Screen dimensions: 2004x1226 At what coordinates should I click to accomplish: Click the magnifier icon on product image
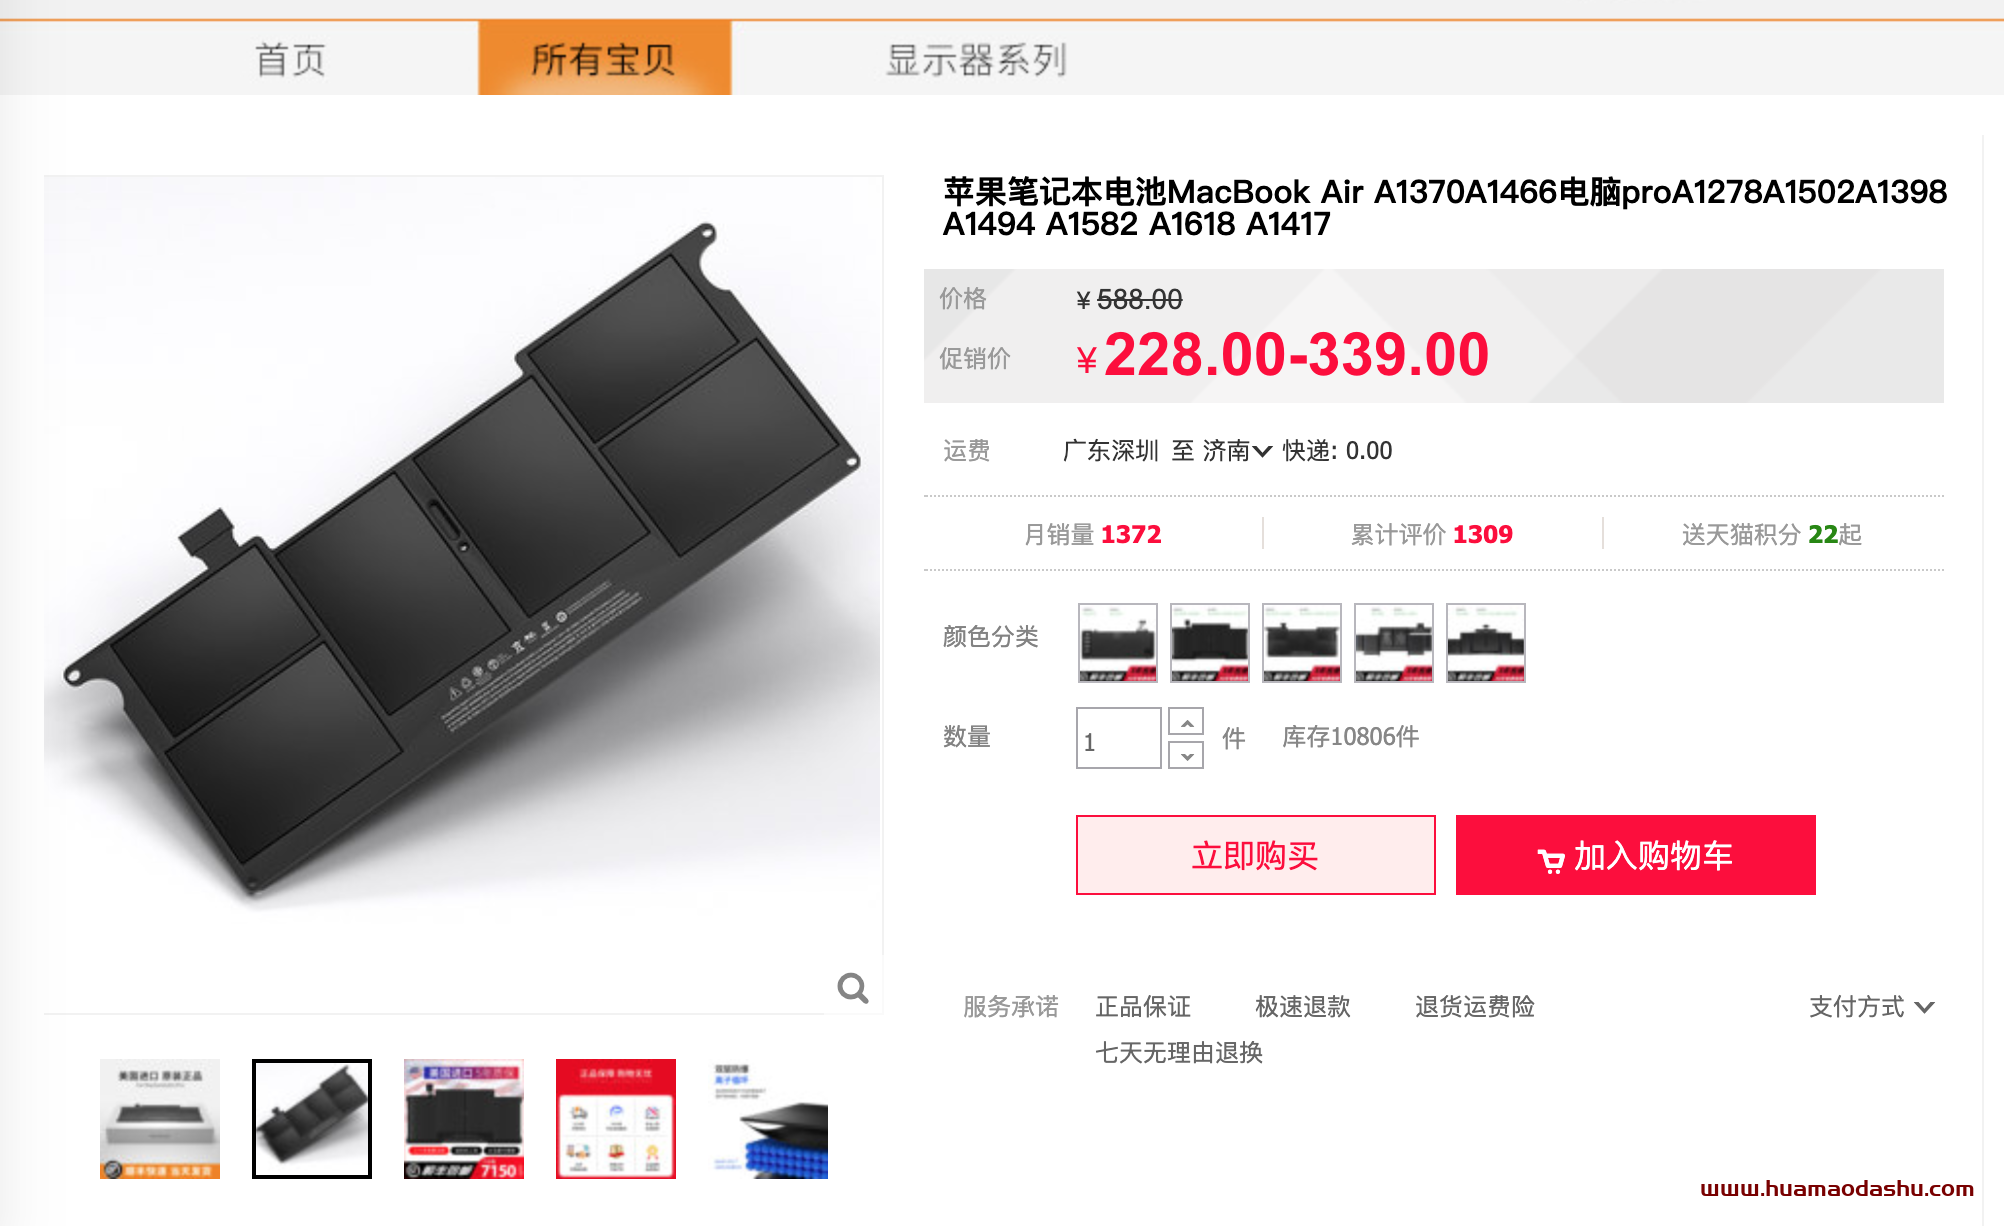click(853, 988)
